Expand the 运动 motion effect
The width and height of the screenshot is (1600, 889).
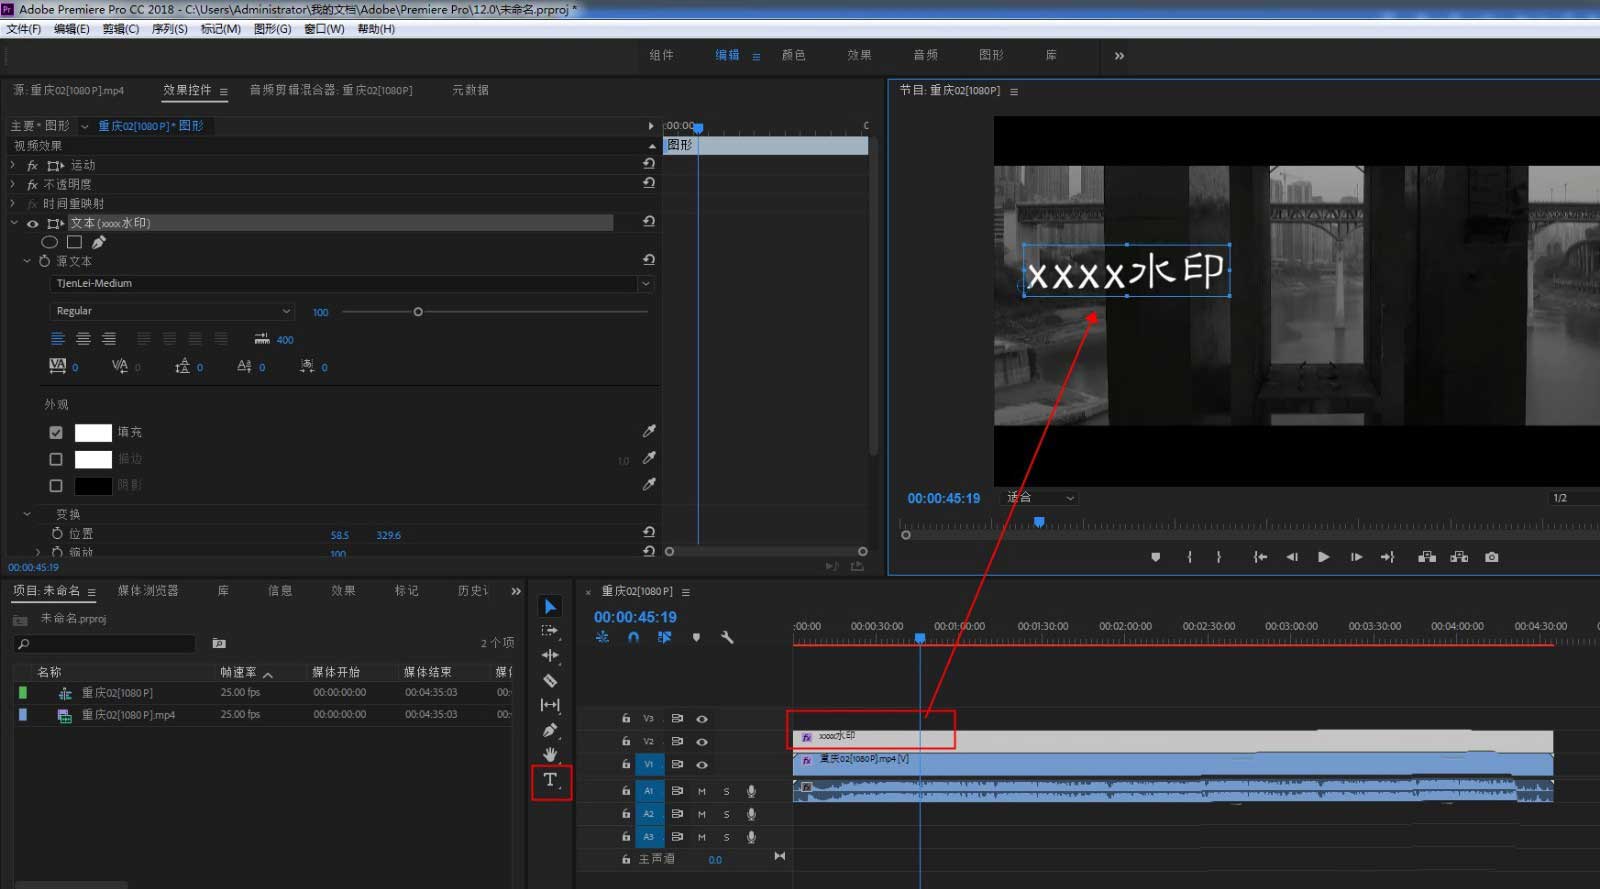[13, 165]
